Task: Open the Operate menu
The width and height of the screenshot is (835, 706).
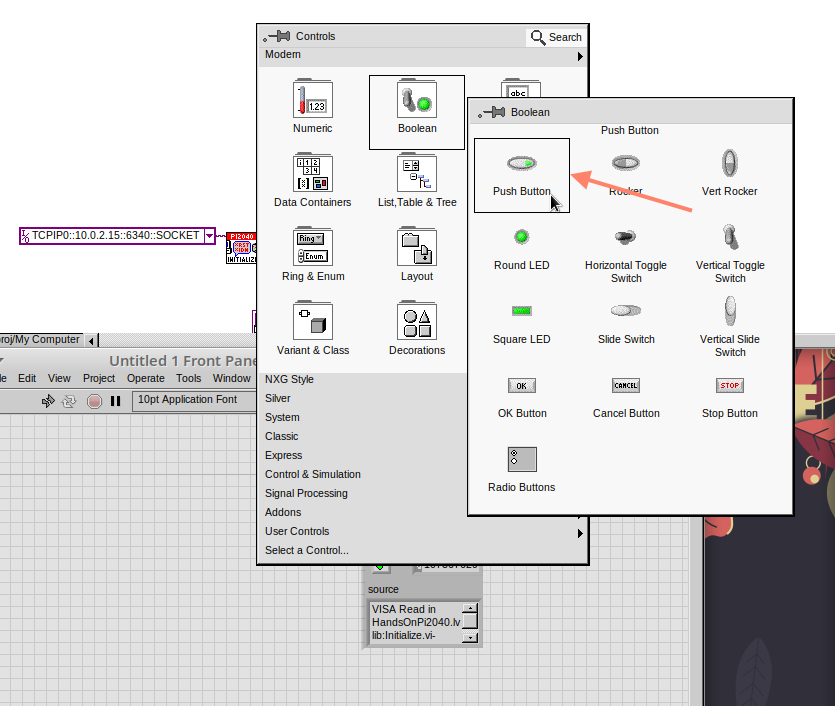Action: pyautogui.click(x=145, y=378)
